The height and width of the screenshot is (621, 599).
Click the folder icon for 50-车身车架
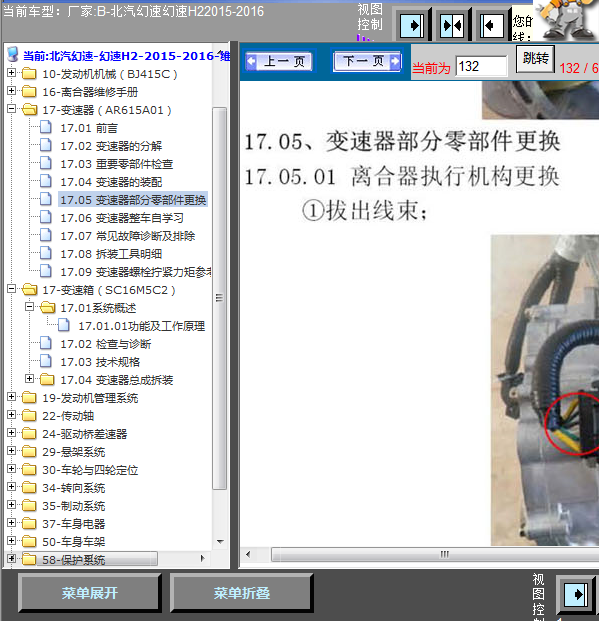pyautogui.click(x=29, y=541)
